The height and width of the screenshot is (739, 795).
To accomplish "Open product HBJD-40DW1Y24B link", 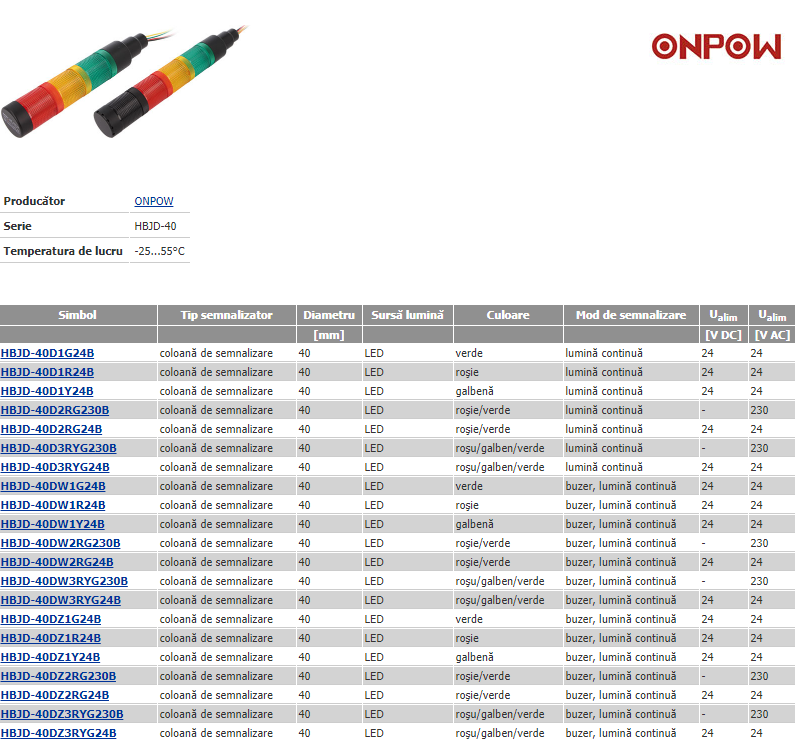I will 53,524.
